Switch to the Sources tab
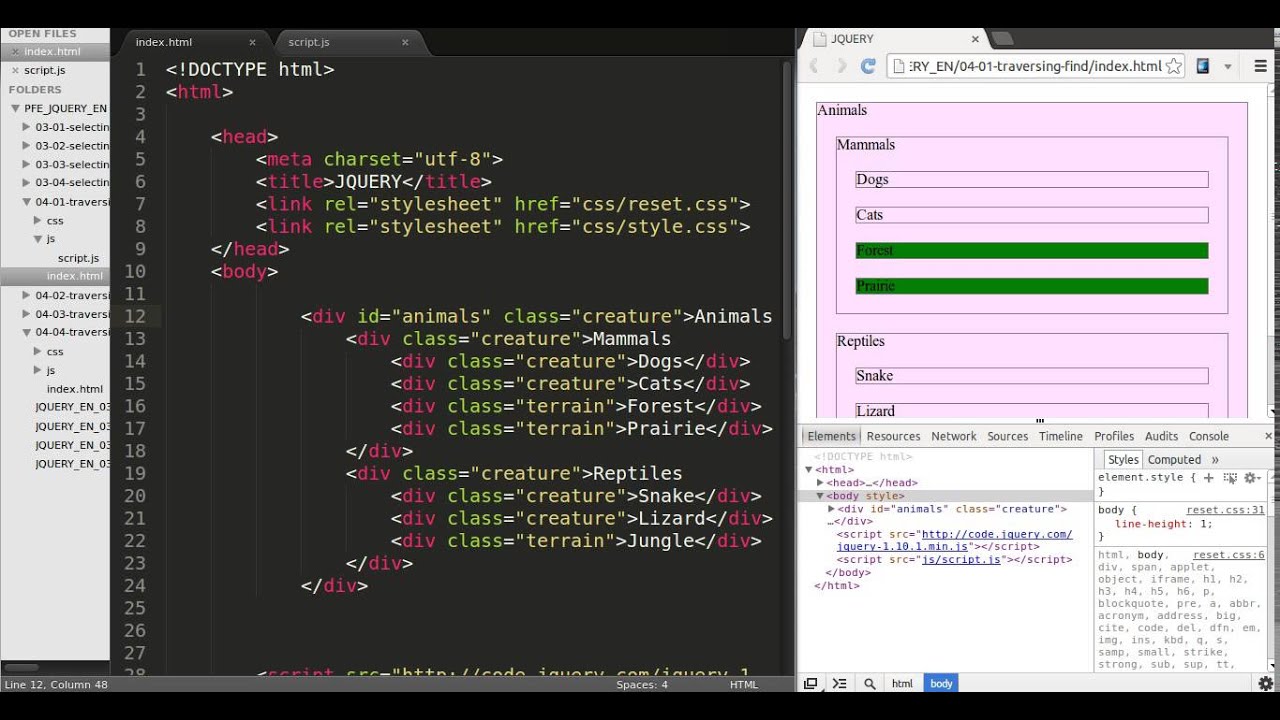The height and width of the screenshot is (720, 1280). coord(1008,436)
